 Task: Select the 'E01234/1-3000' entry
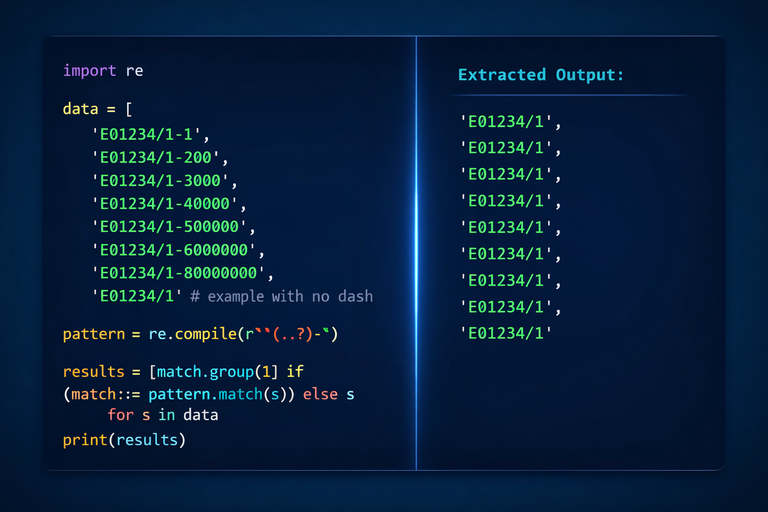coord(160,180)
